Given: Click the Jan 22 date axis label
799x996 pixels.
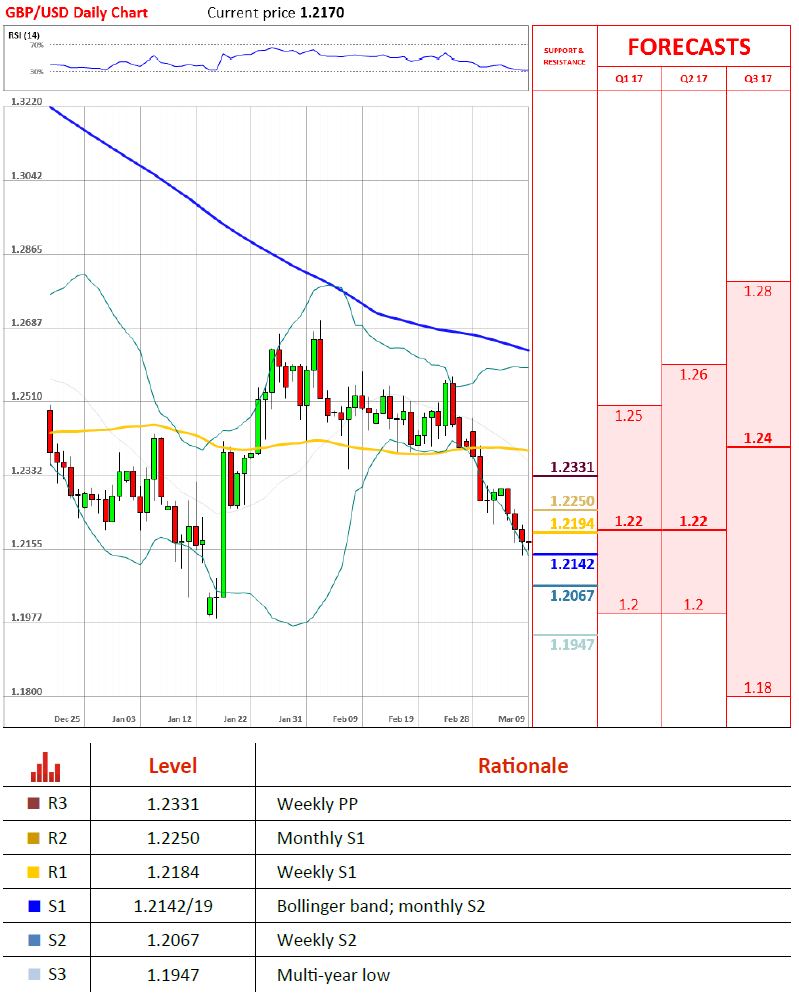Looking at the screenshot, I should point(236,718).
